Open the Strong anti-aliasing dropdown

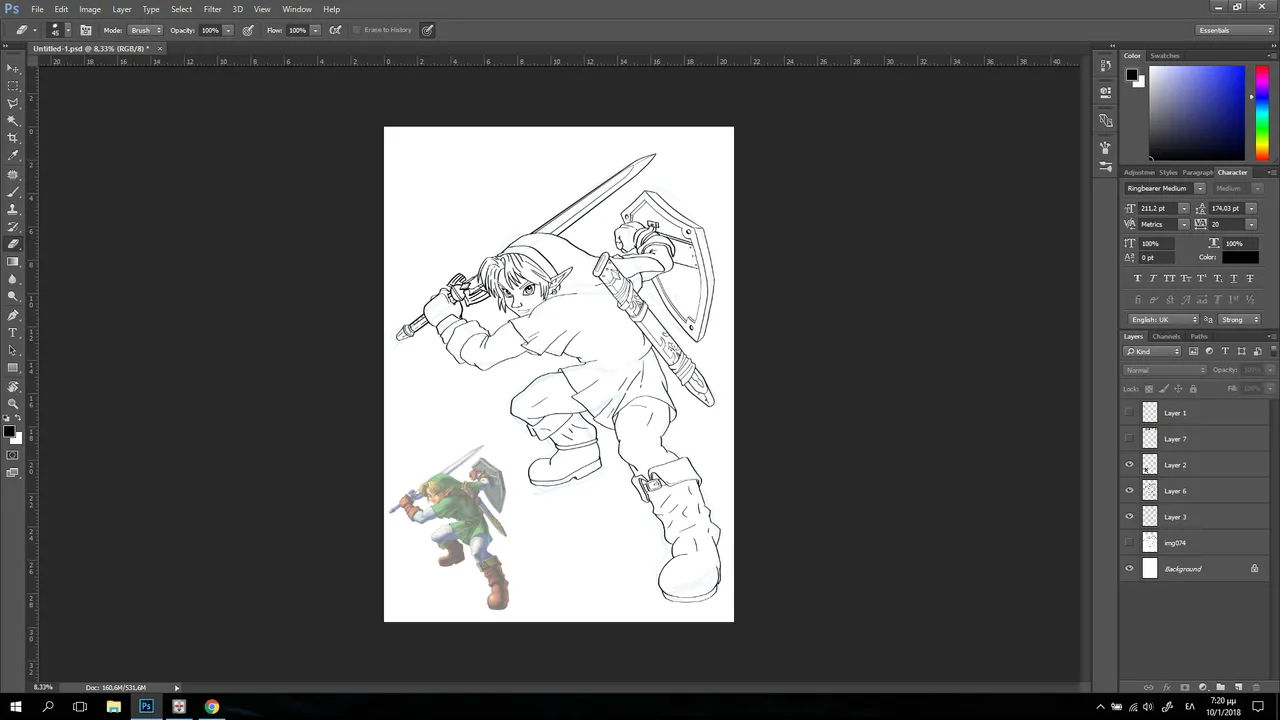point(1240,319)
